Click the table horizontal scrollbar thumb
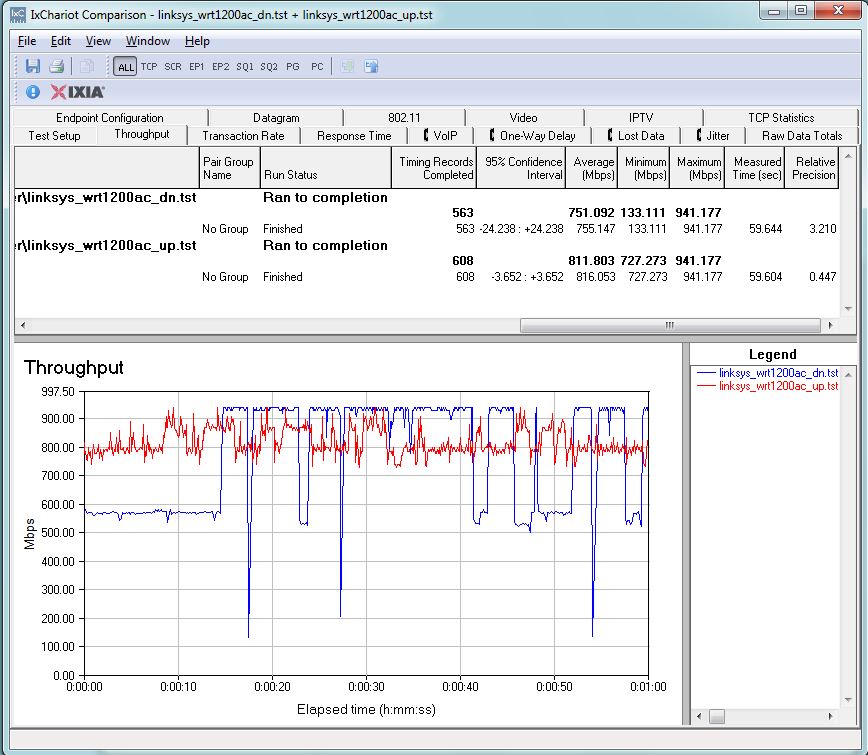This screenshot has height=755, width=868. tap(670, 325)
